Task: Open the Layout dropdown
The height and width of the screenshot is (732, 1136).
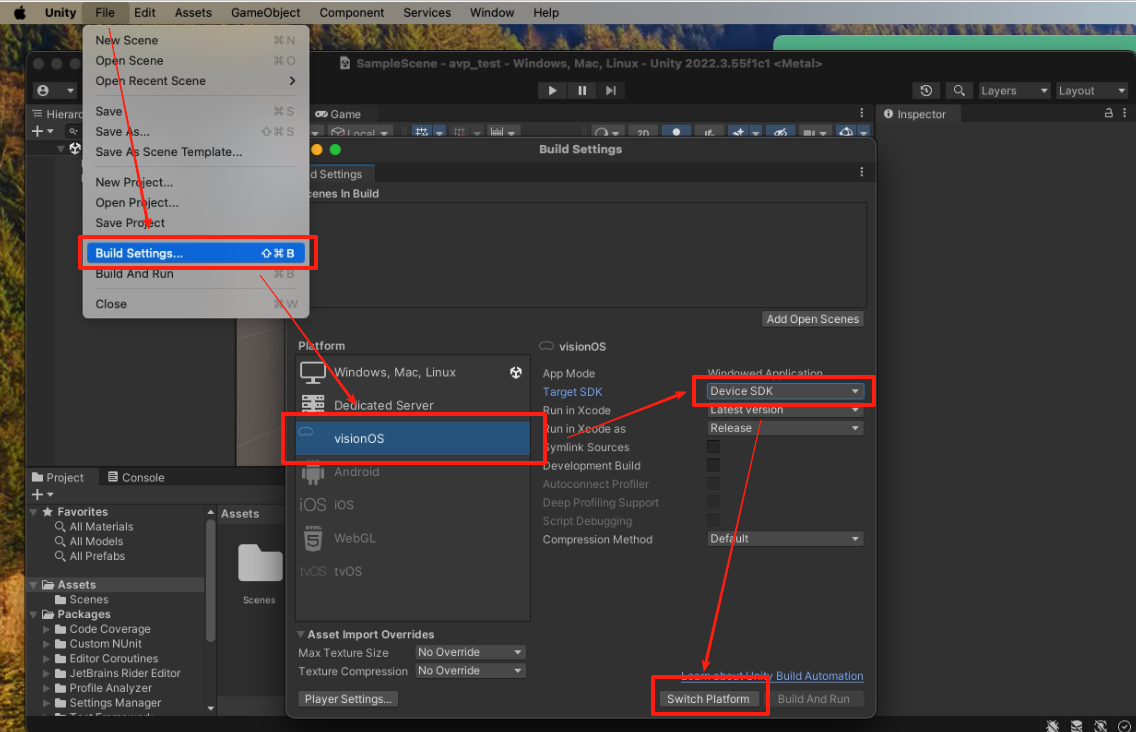Action: (x=1092, y=91)
